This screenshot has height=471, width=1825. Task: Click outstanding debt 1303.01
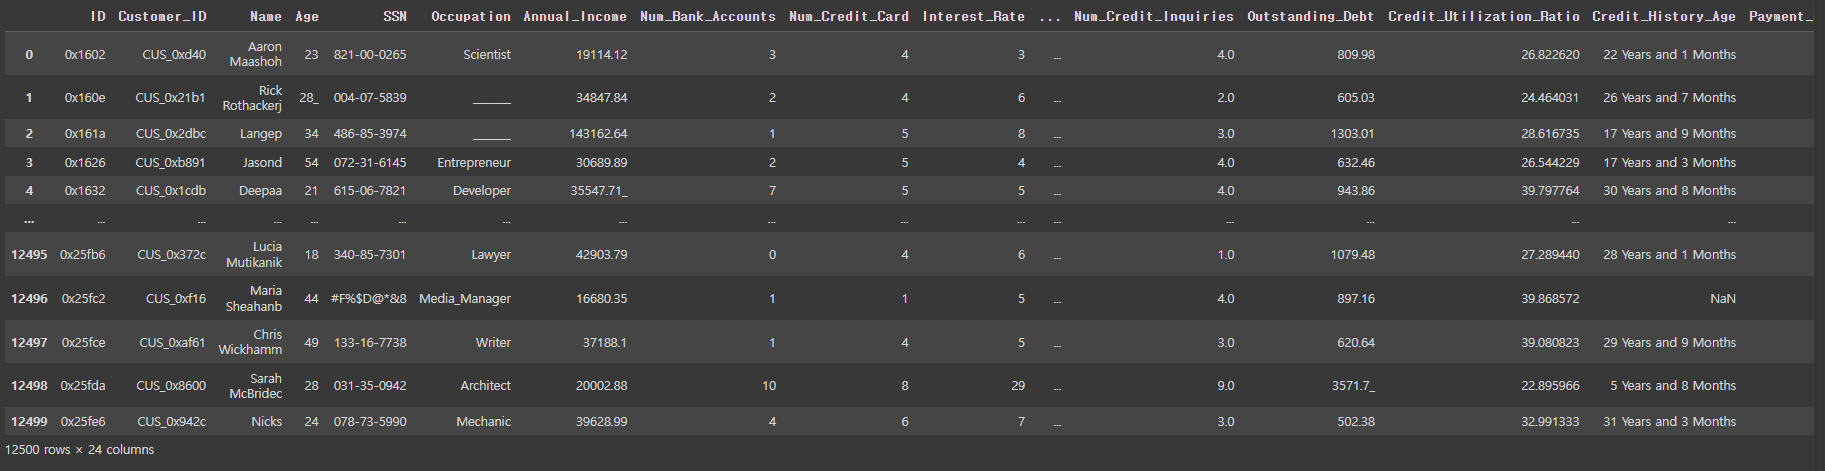click(x=1353, y=134)
